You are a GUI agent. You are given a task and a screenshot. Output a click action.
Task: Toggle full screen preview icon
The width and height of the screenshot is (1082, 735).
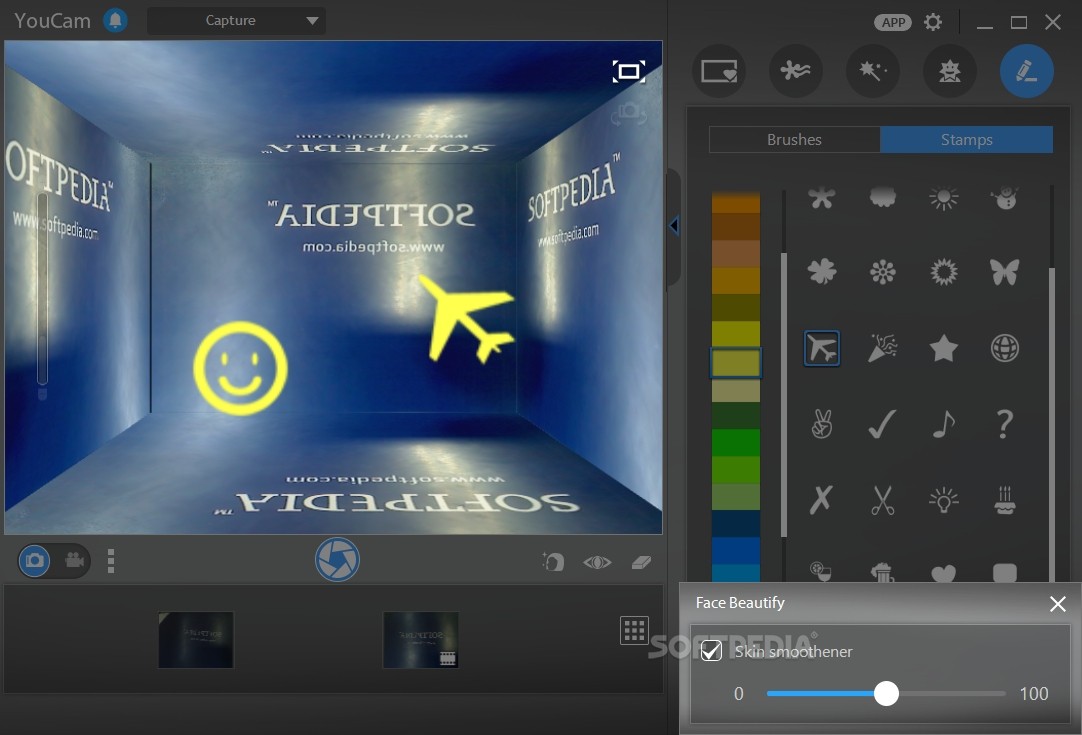(629, 71)
